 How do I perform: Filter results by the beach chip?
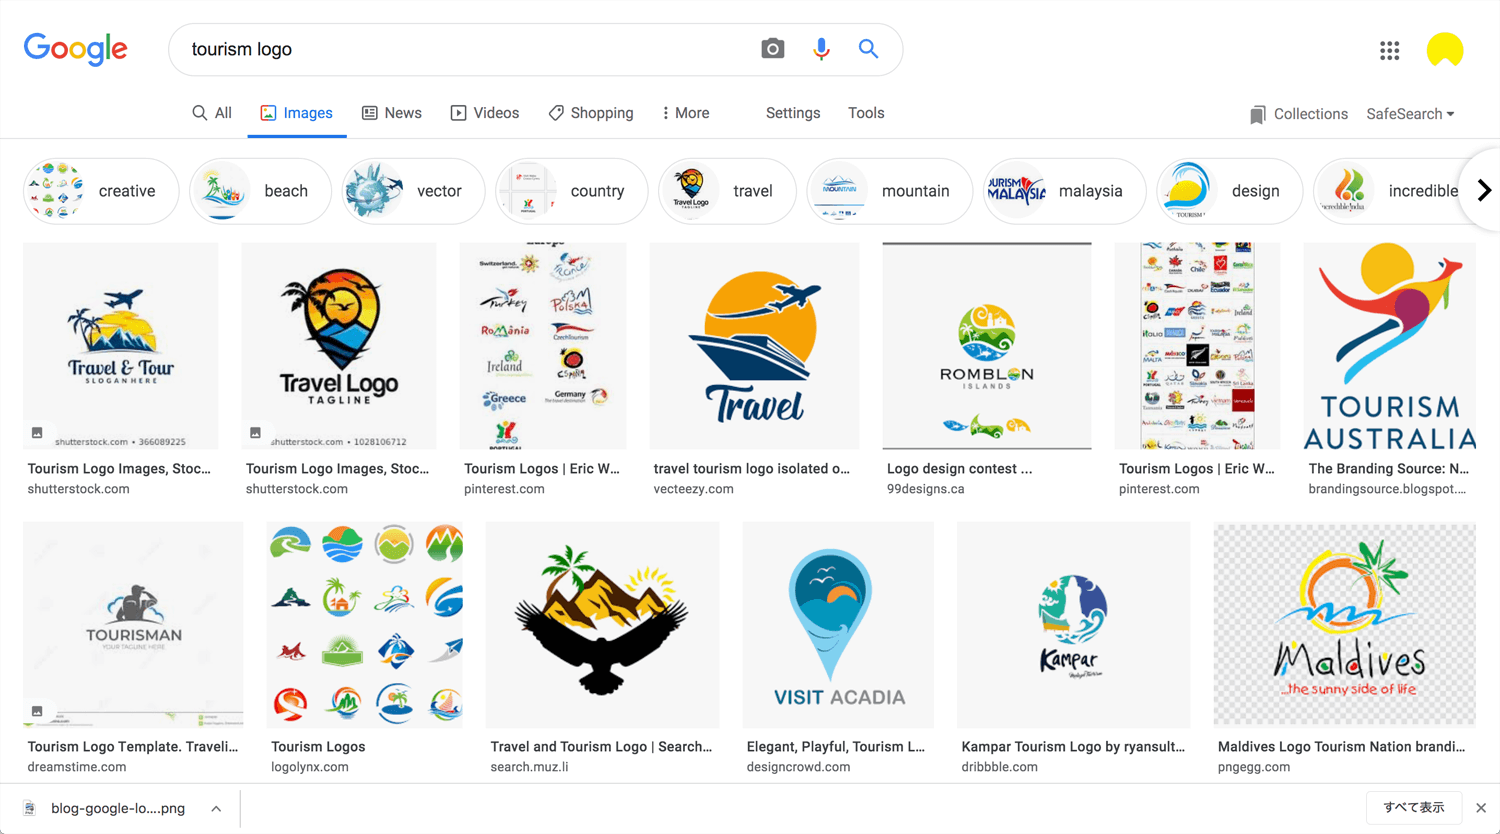[x=260, y=191]
